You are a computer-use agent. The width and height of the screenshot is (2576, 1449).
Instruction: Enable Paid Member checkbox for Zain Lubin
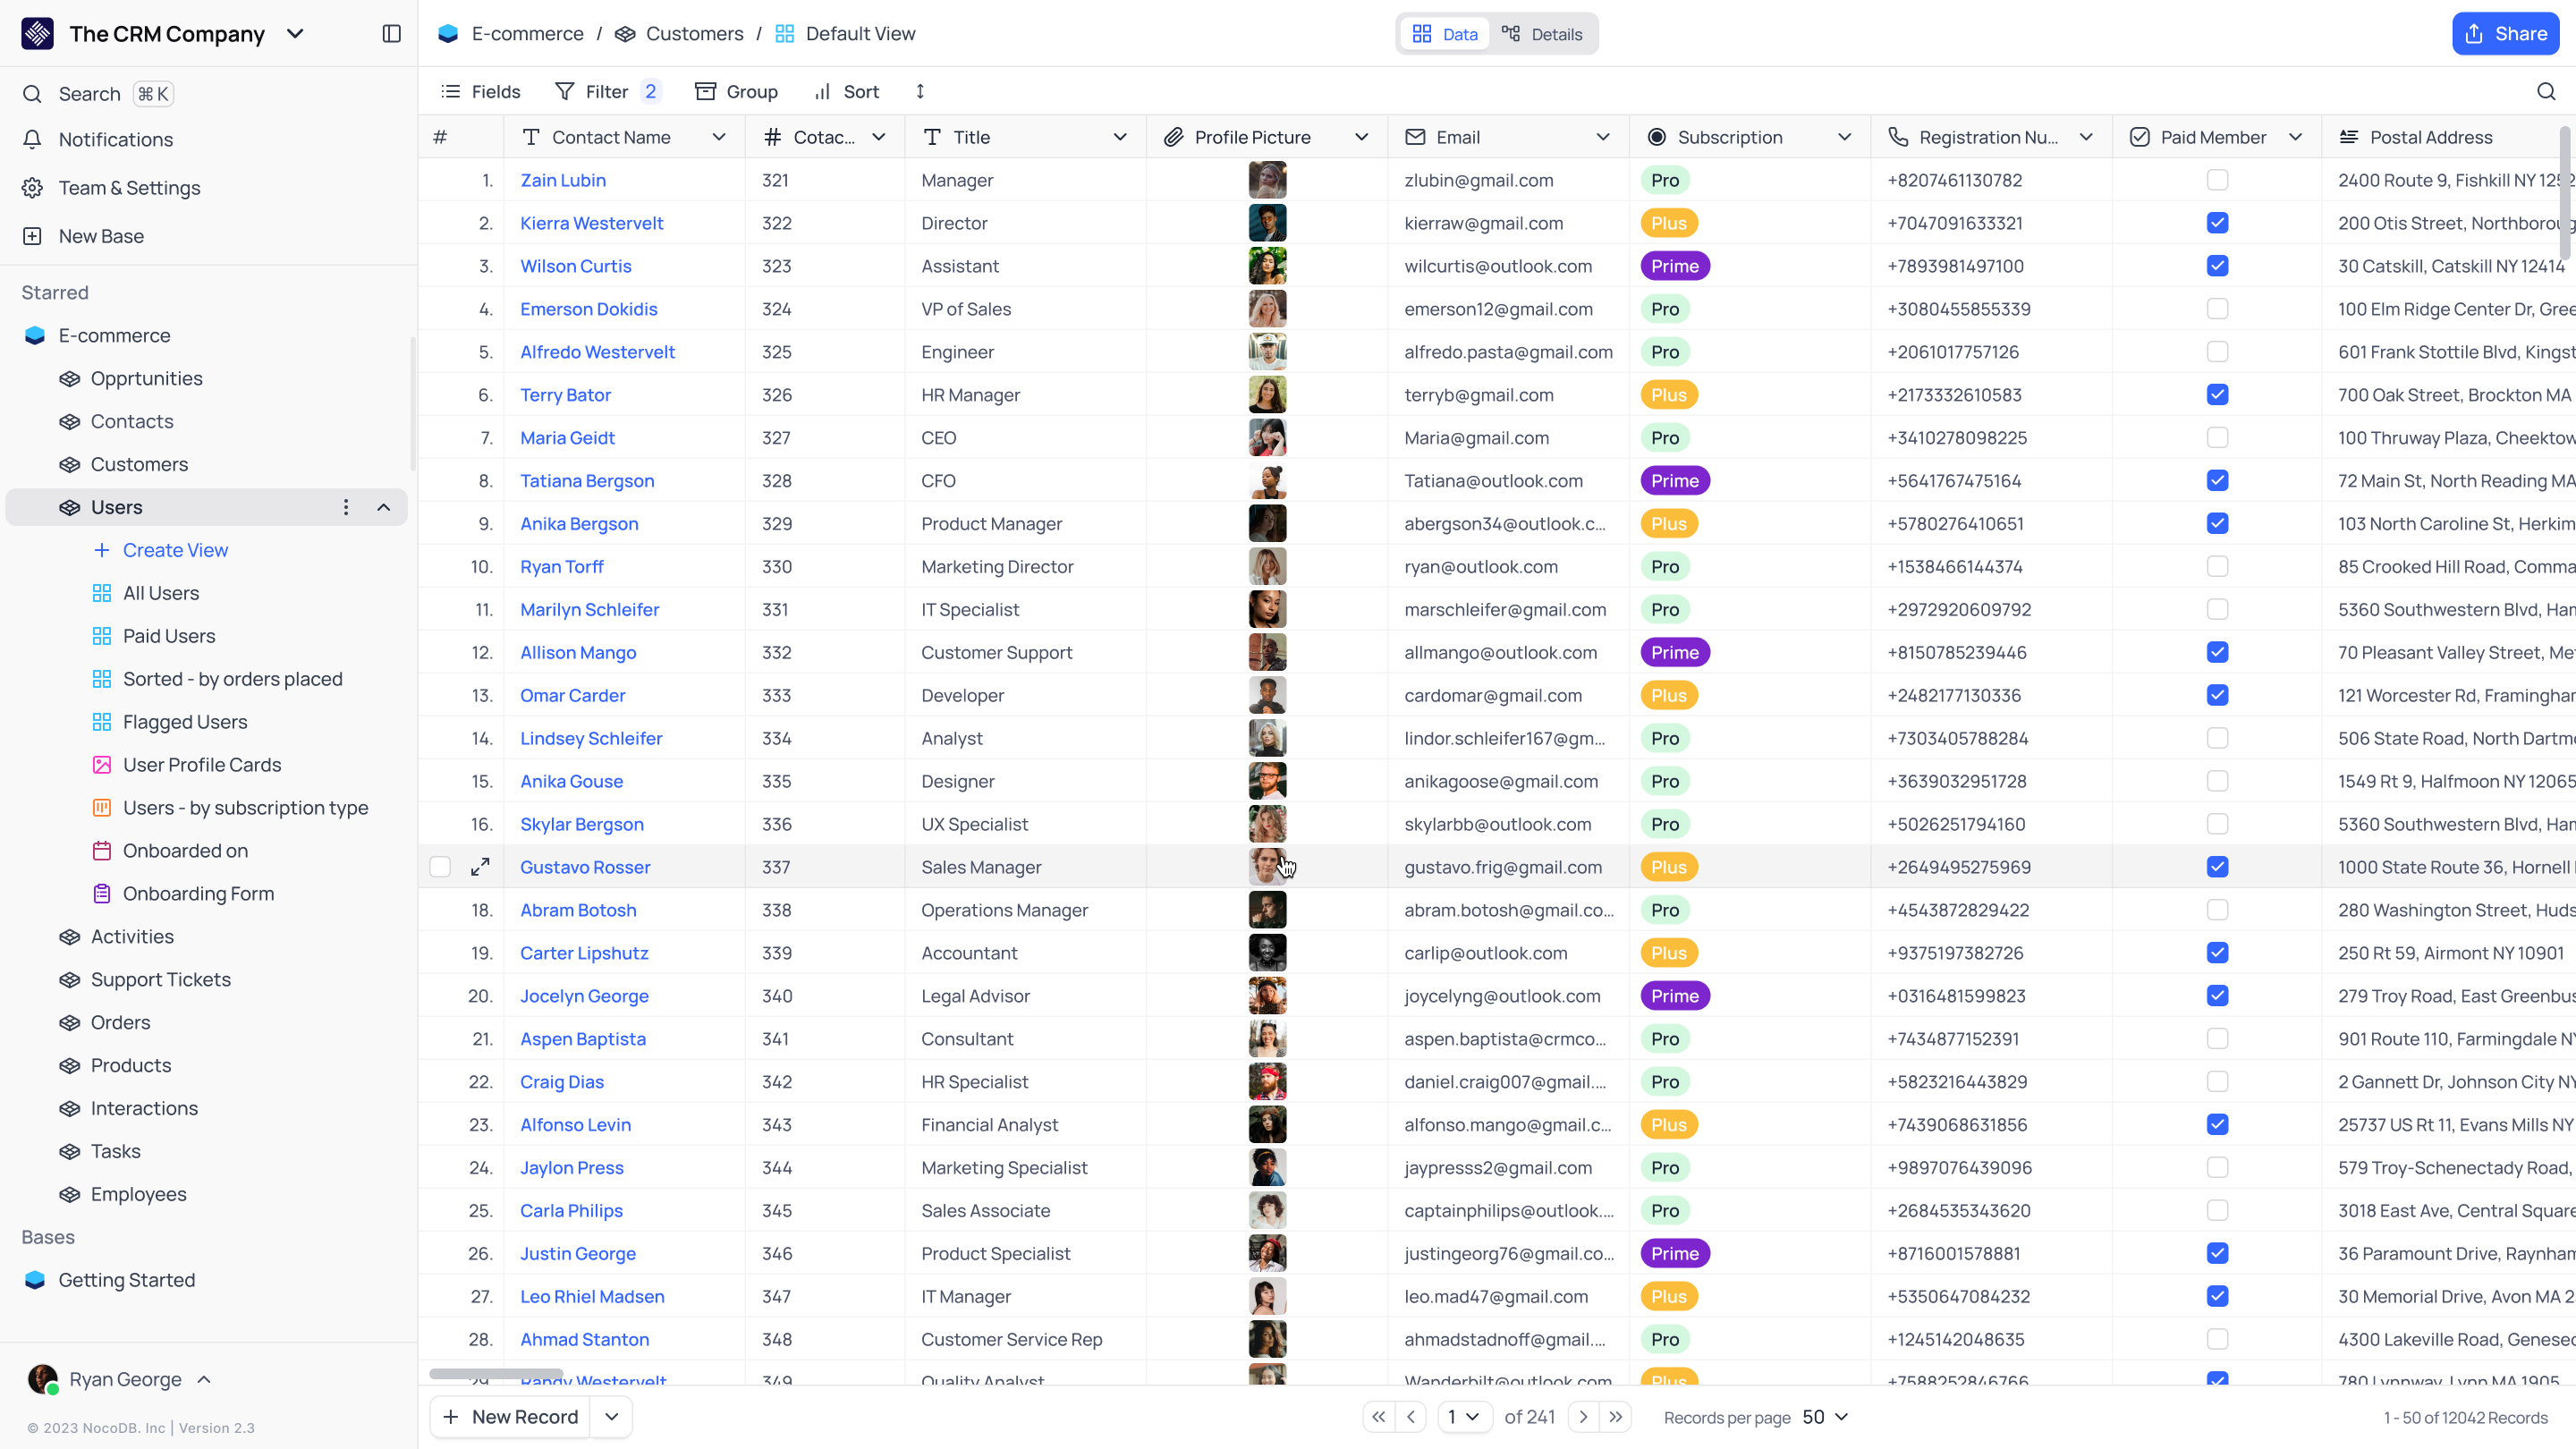(2216, 181)
